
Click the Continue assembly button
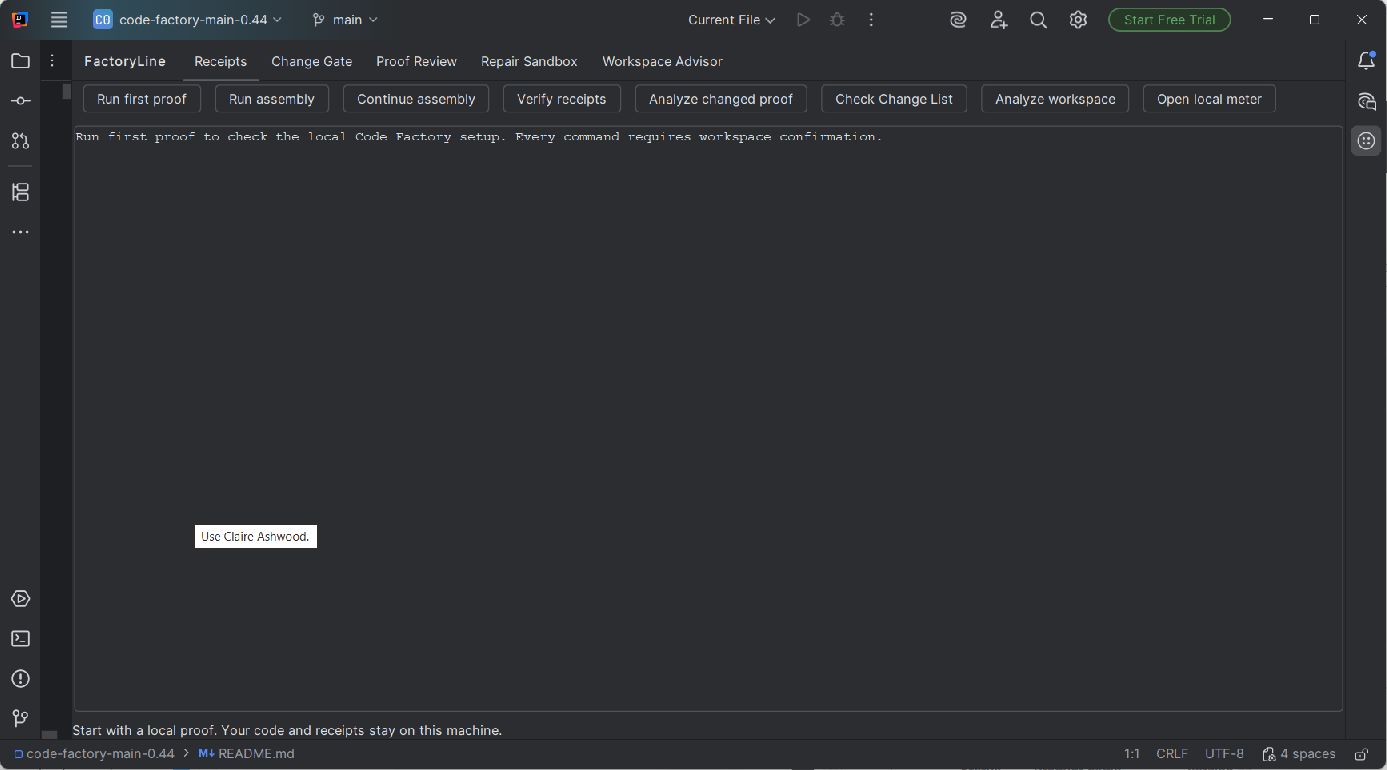416,99
